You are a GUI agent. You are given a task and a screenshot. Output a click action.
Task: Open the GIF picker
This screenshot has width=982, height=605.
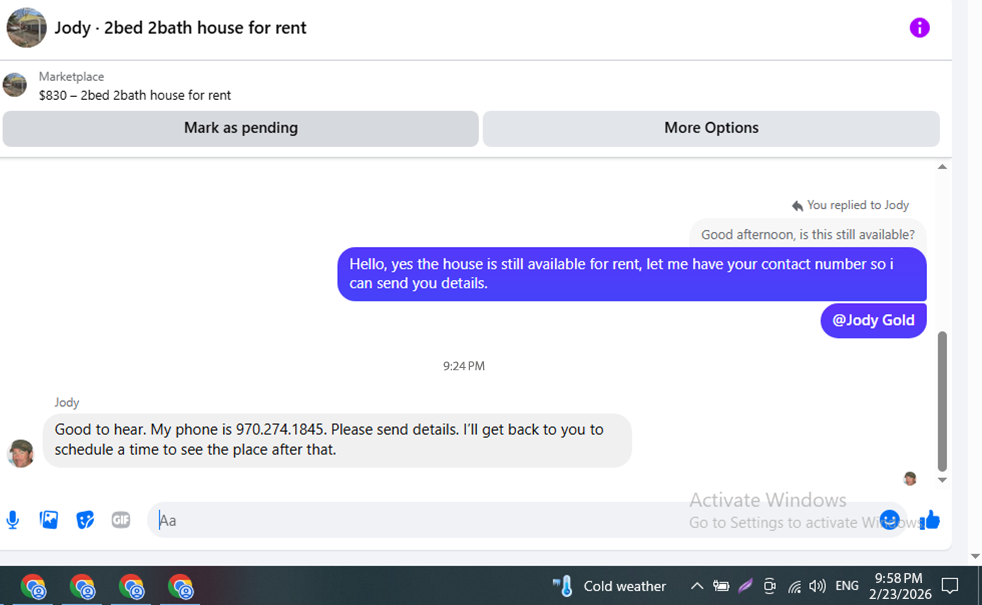point(121,520)
